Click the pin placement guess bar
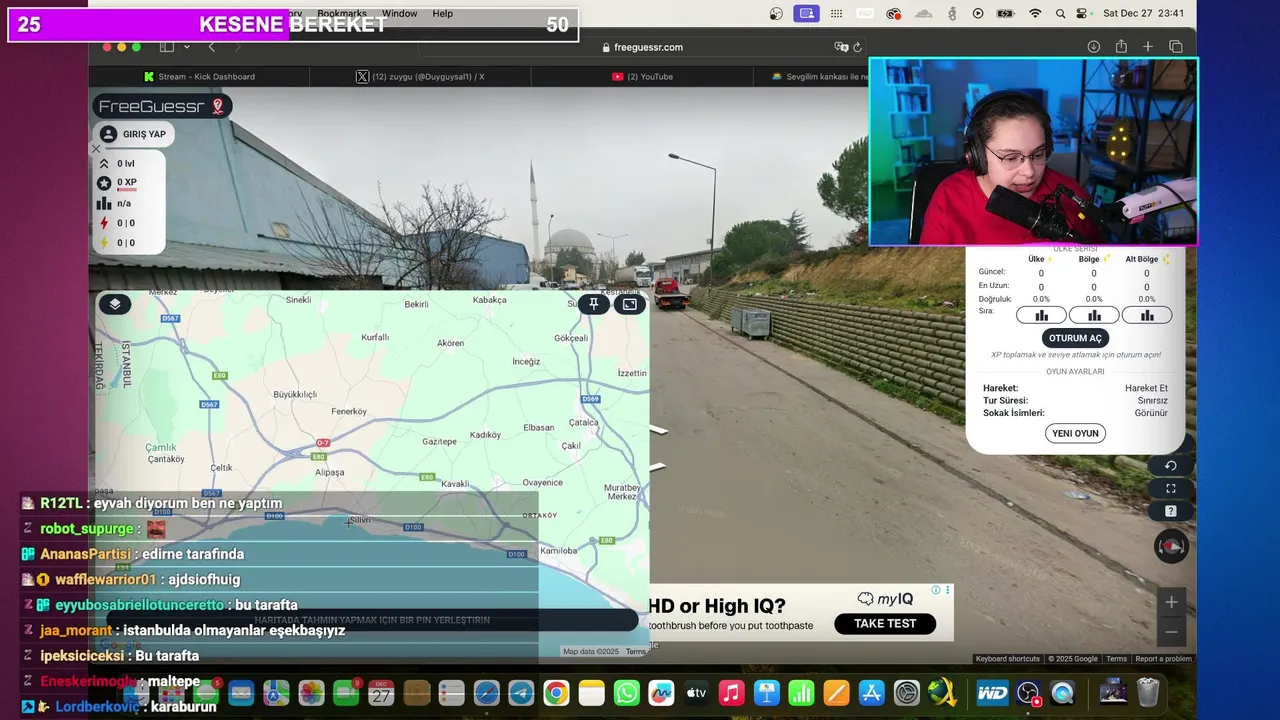Screen dimensions: 1280x720 coord(372,620)
